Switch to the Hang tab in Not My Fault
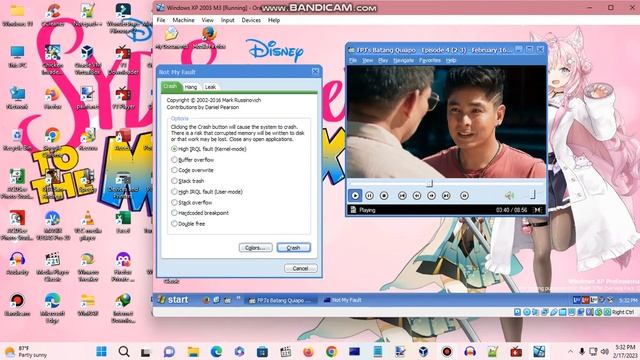The image size is (640, 360). (191, 87)
